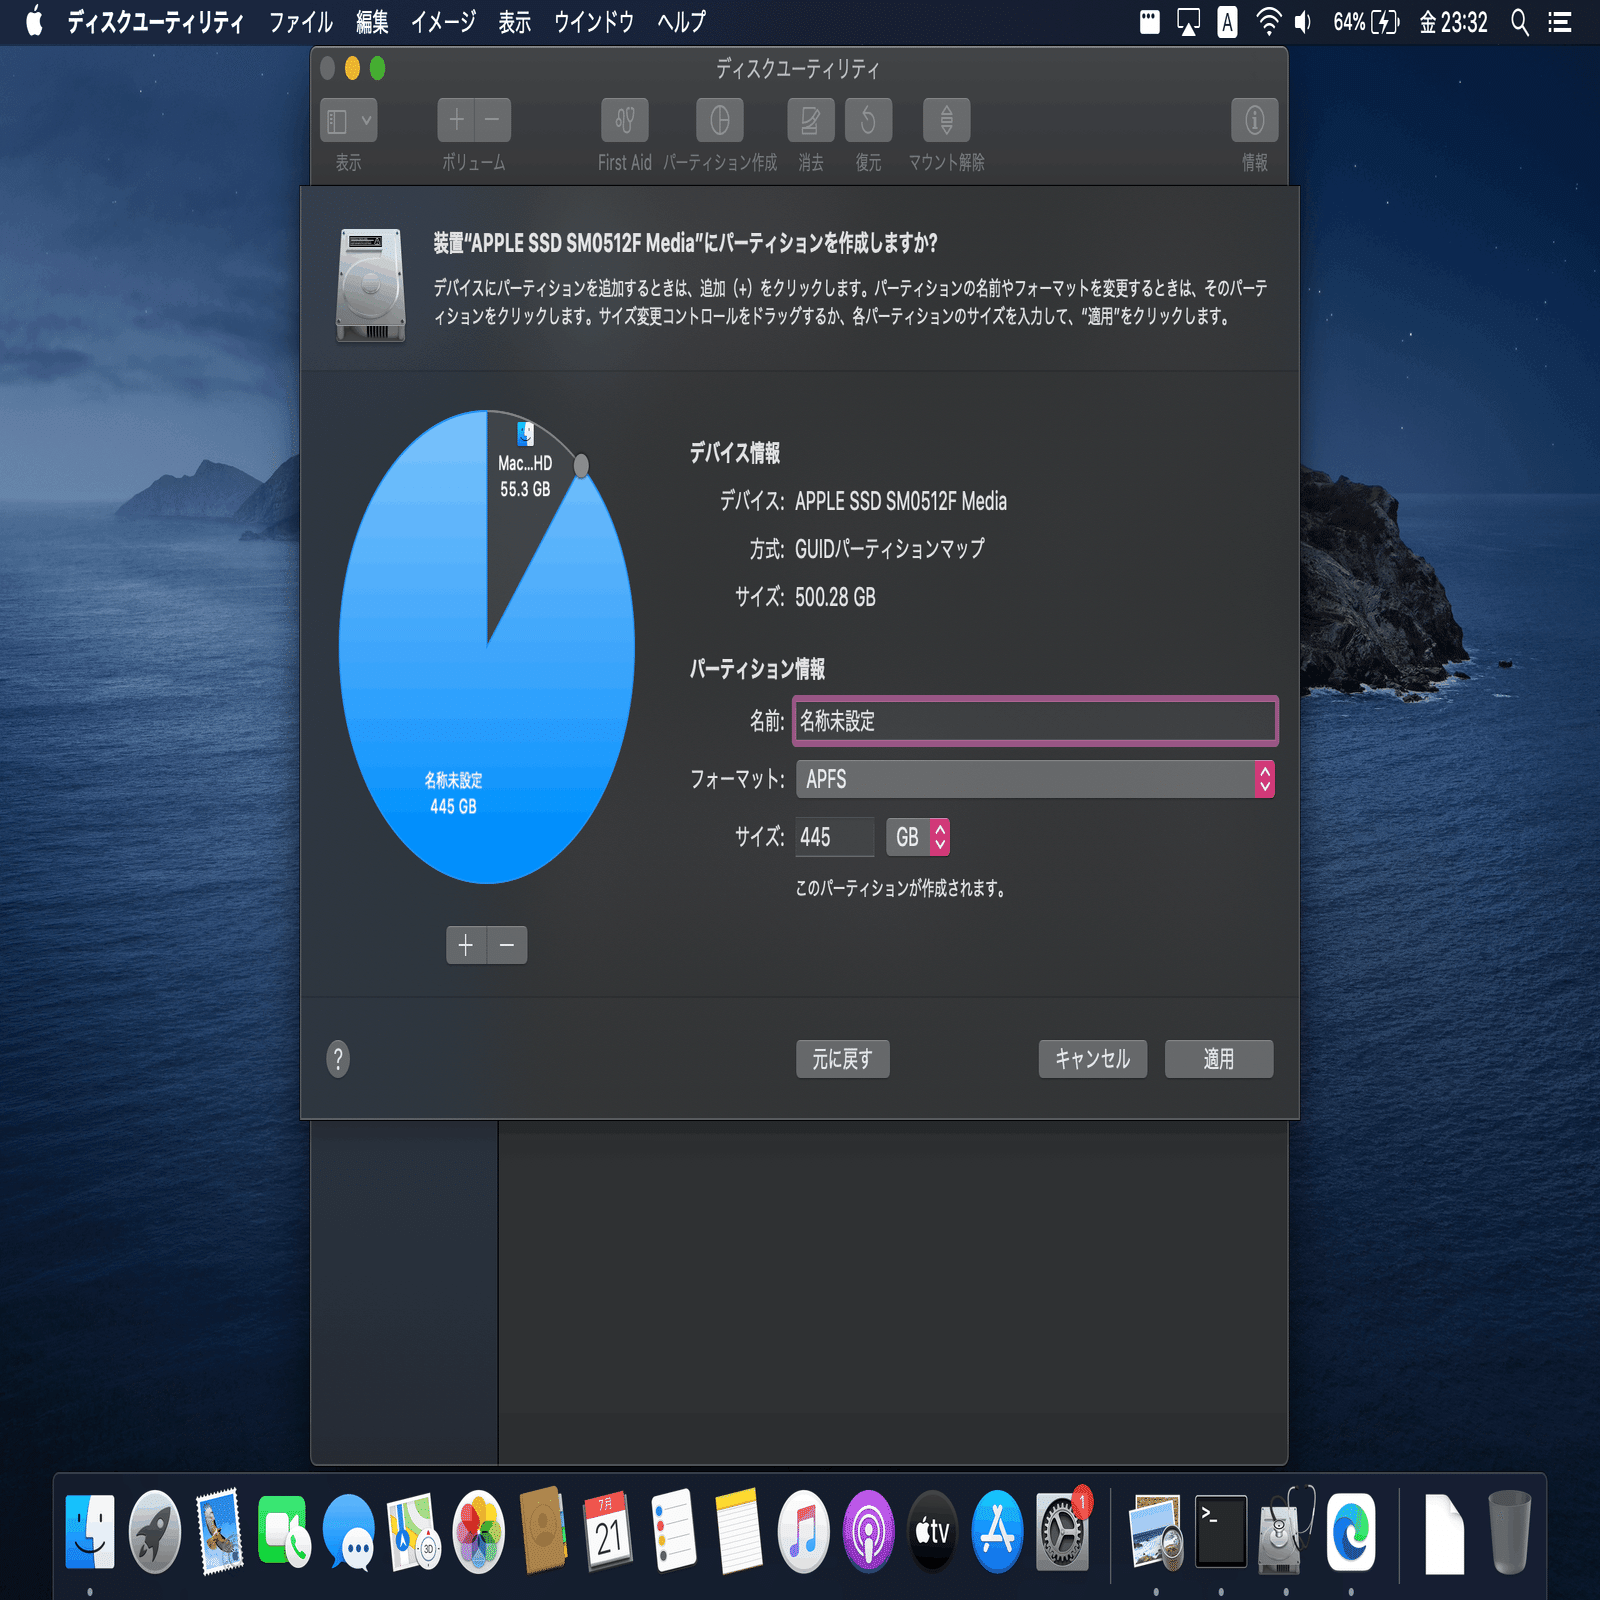
Task: Add a partition with the plus button
Action: (466, 944)
